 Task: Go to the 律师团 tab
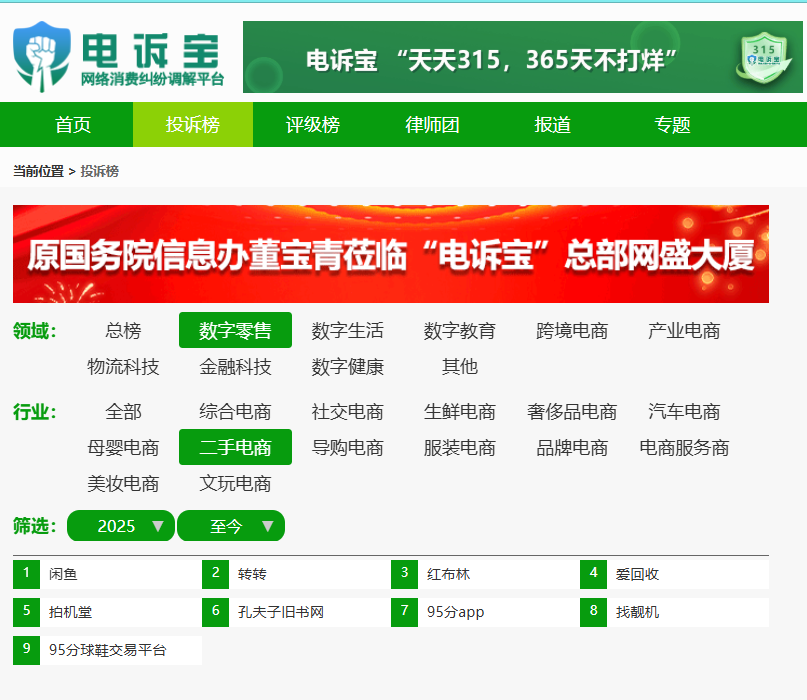pyautogui.click(x=432, y=125)
